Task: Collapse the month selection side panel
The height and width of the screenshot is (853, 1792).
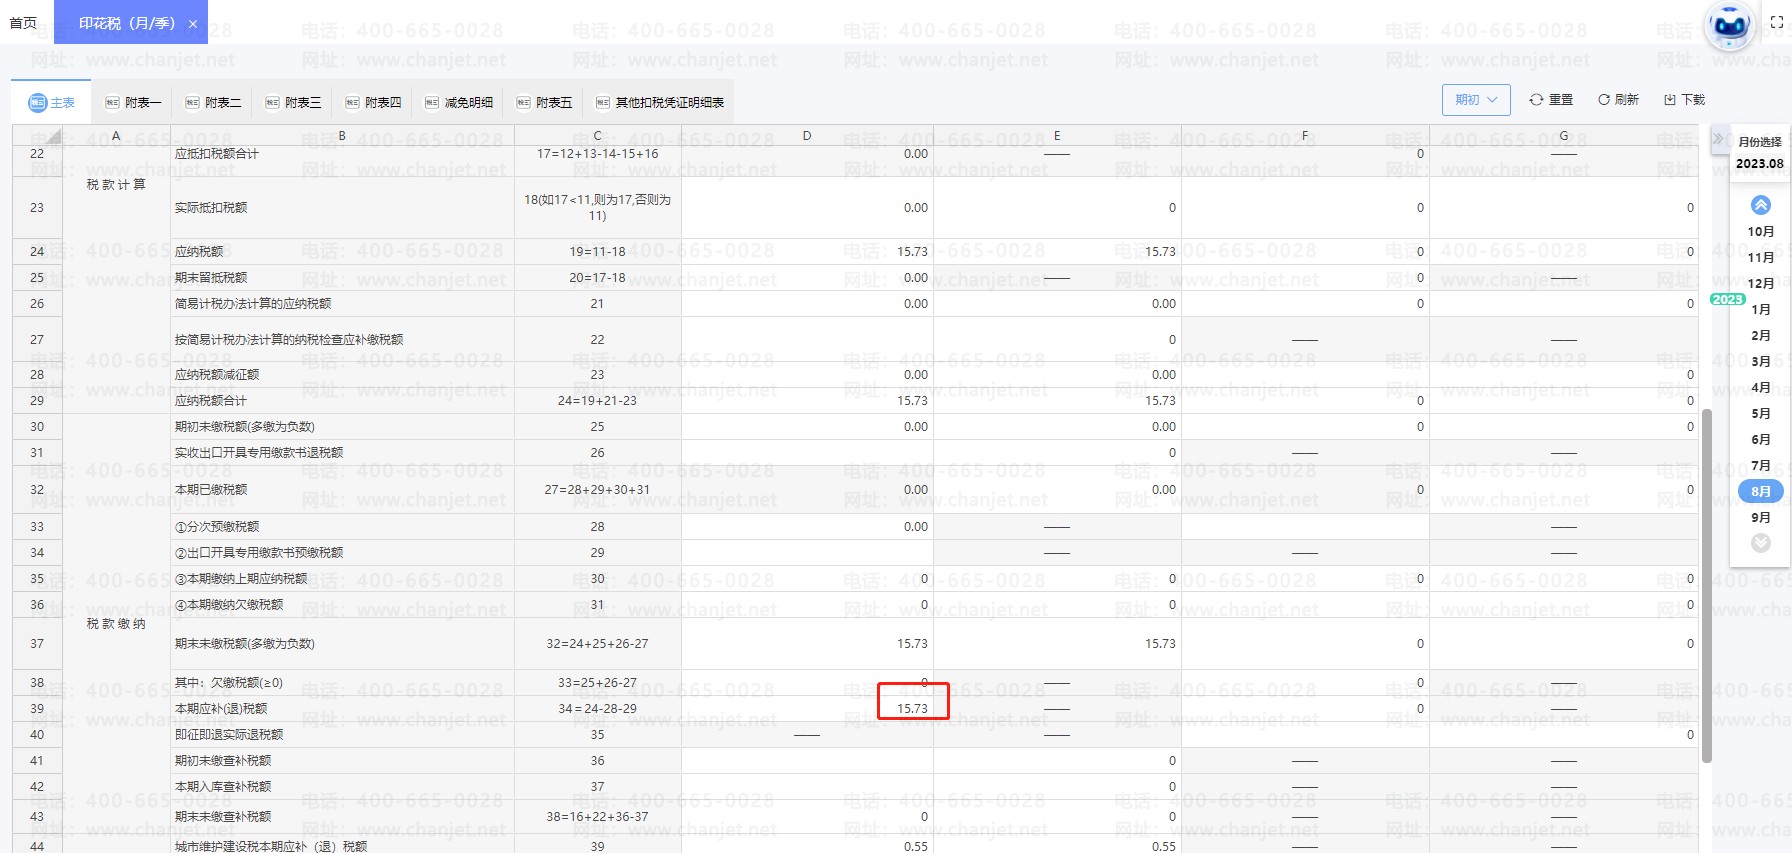Action: pos(1717,139)
